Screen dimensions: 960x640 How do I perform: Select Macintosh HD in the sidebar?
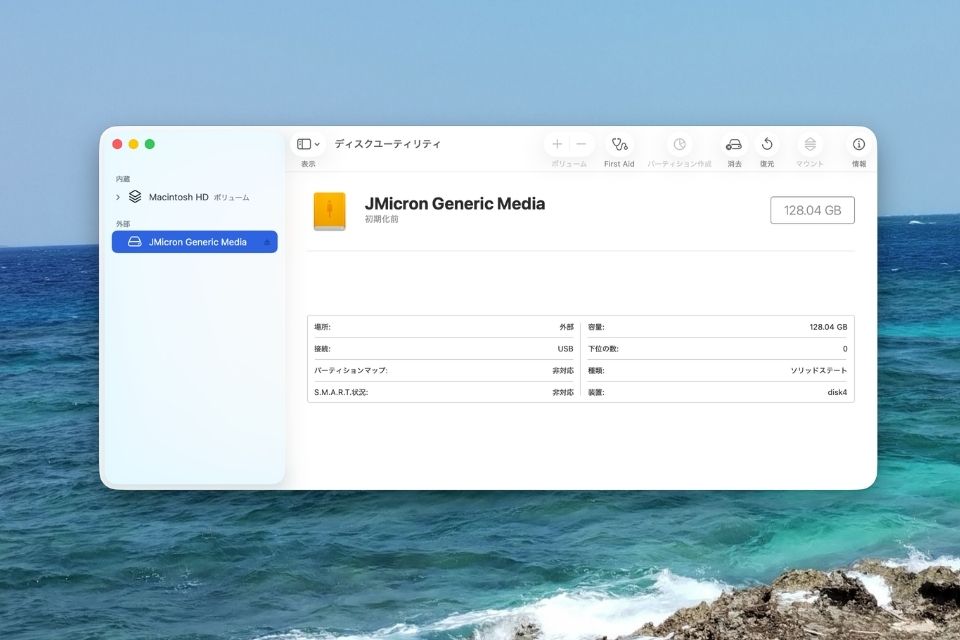pos(195,197)
